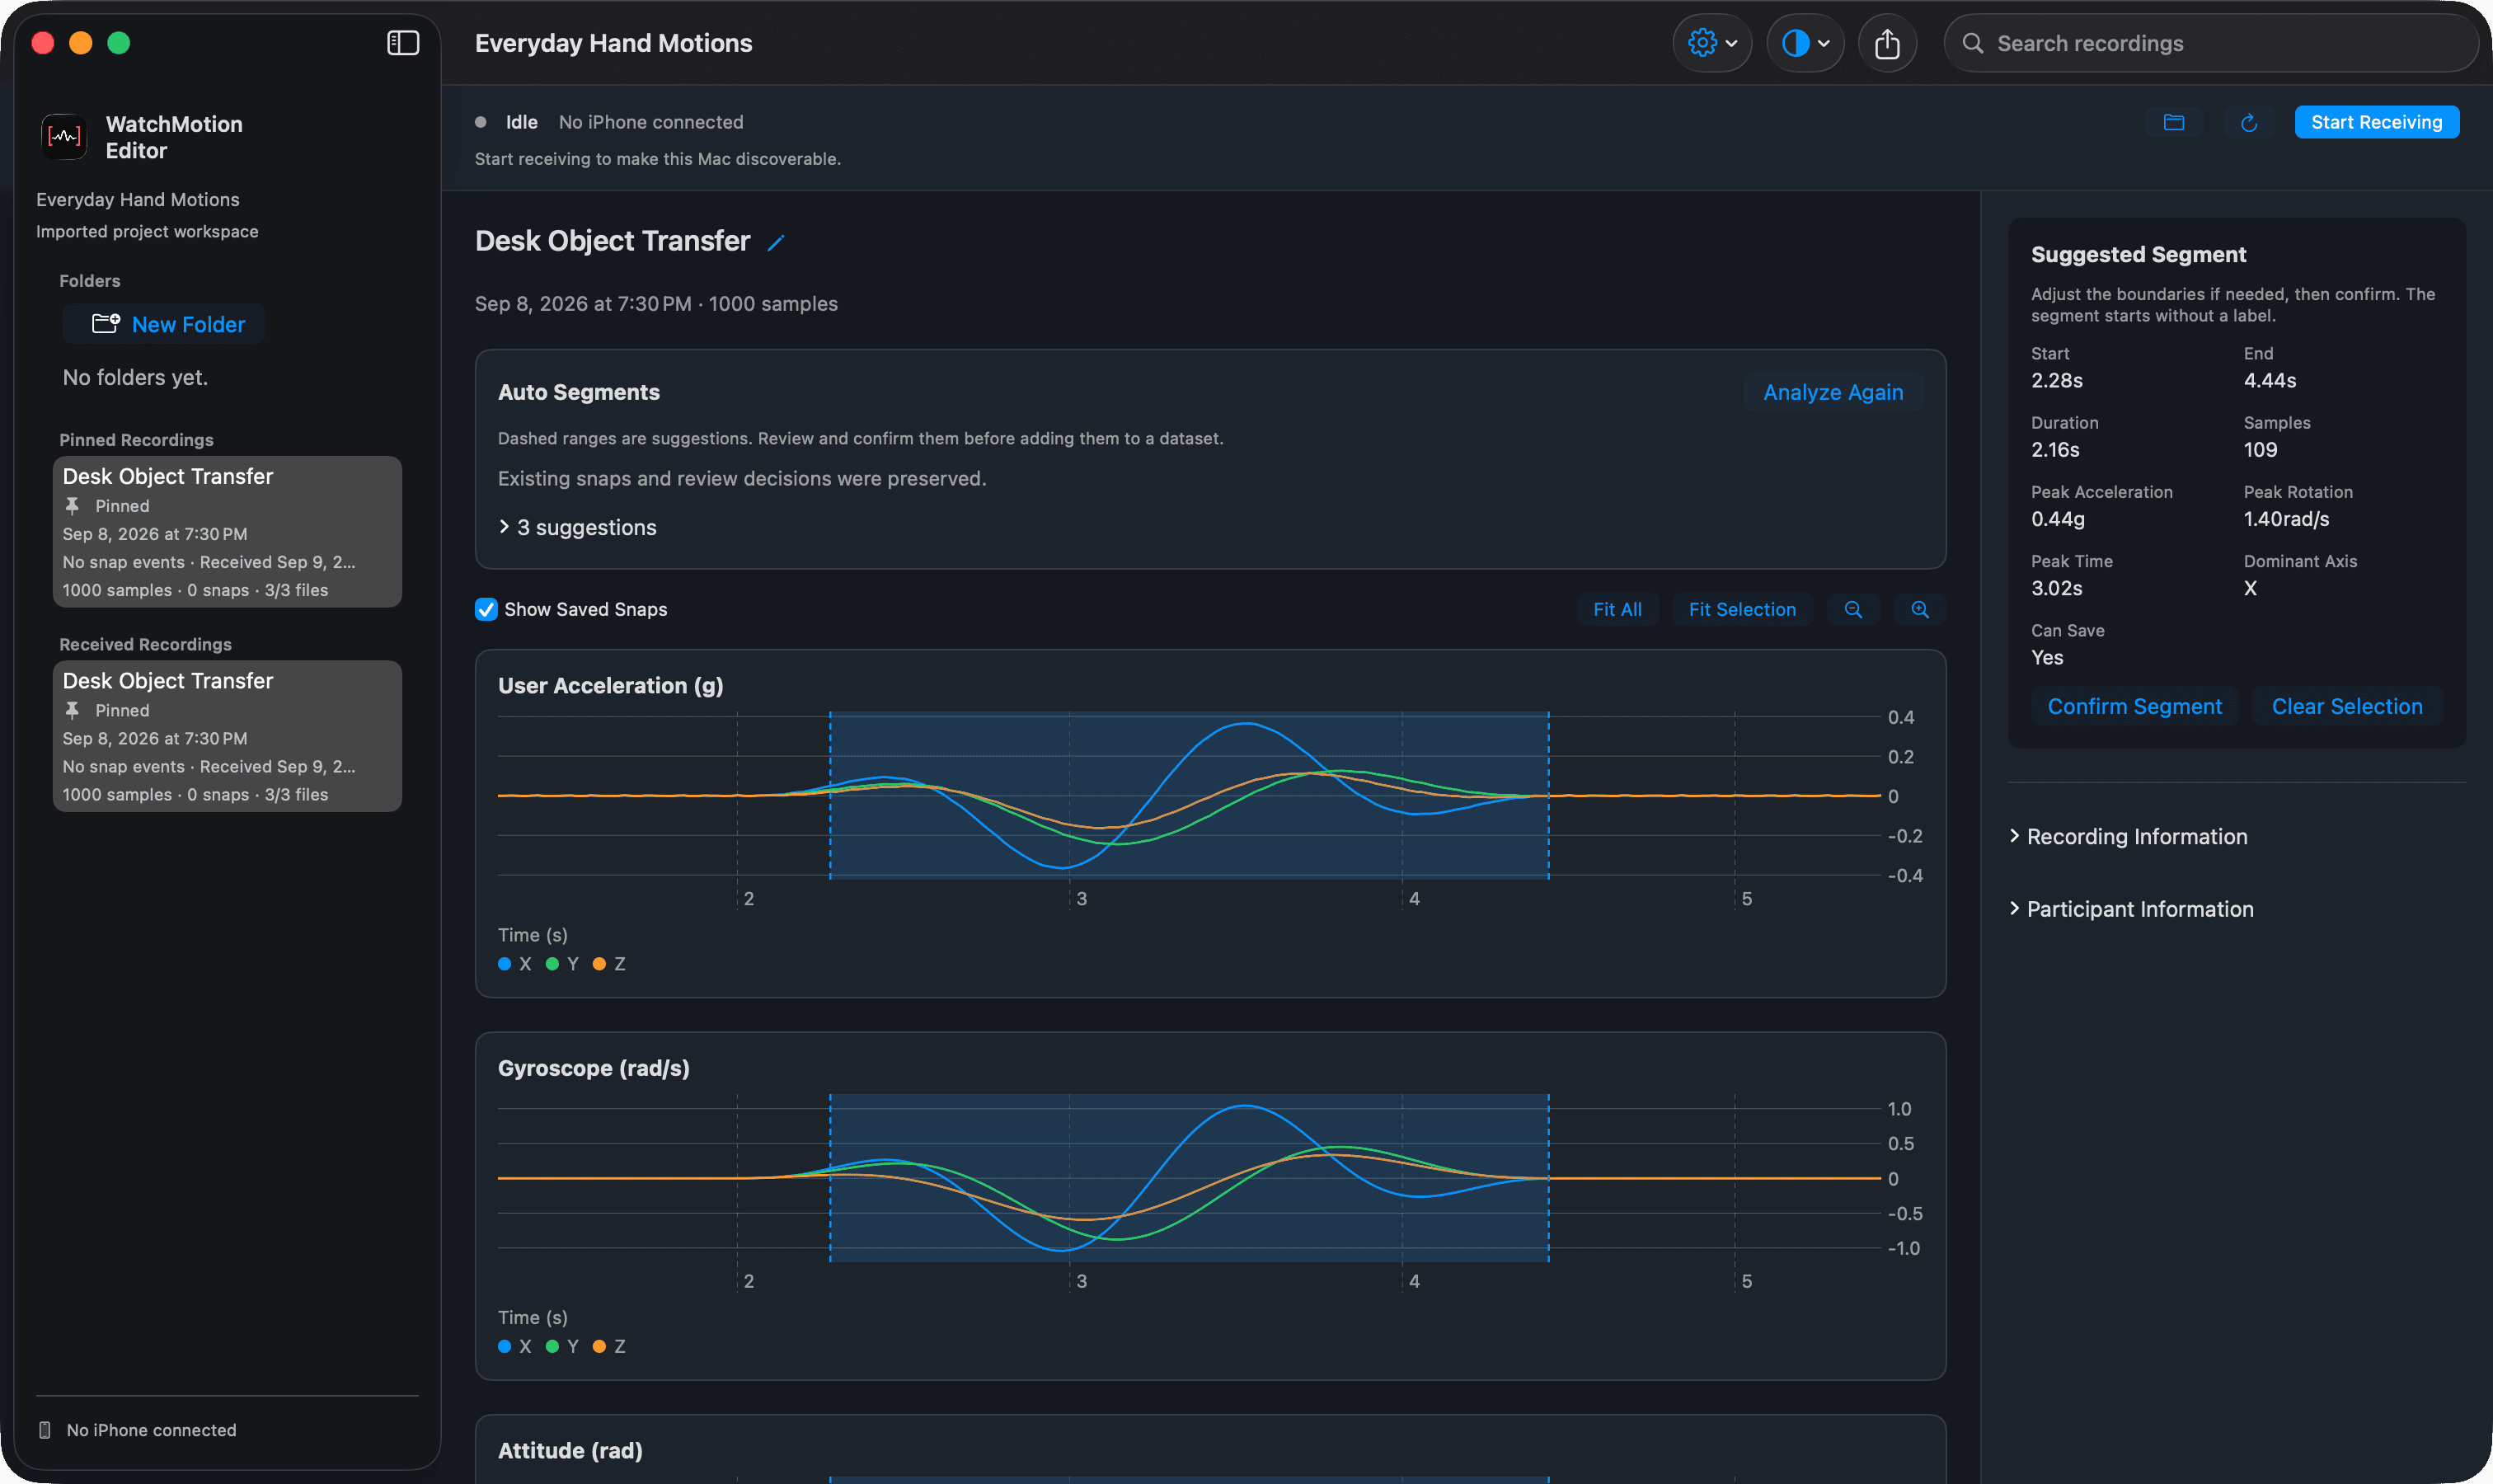This screenshot has width=2493, height=1484.
Task: Click the Samples value 109
Action: (x=2260, y=450)
